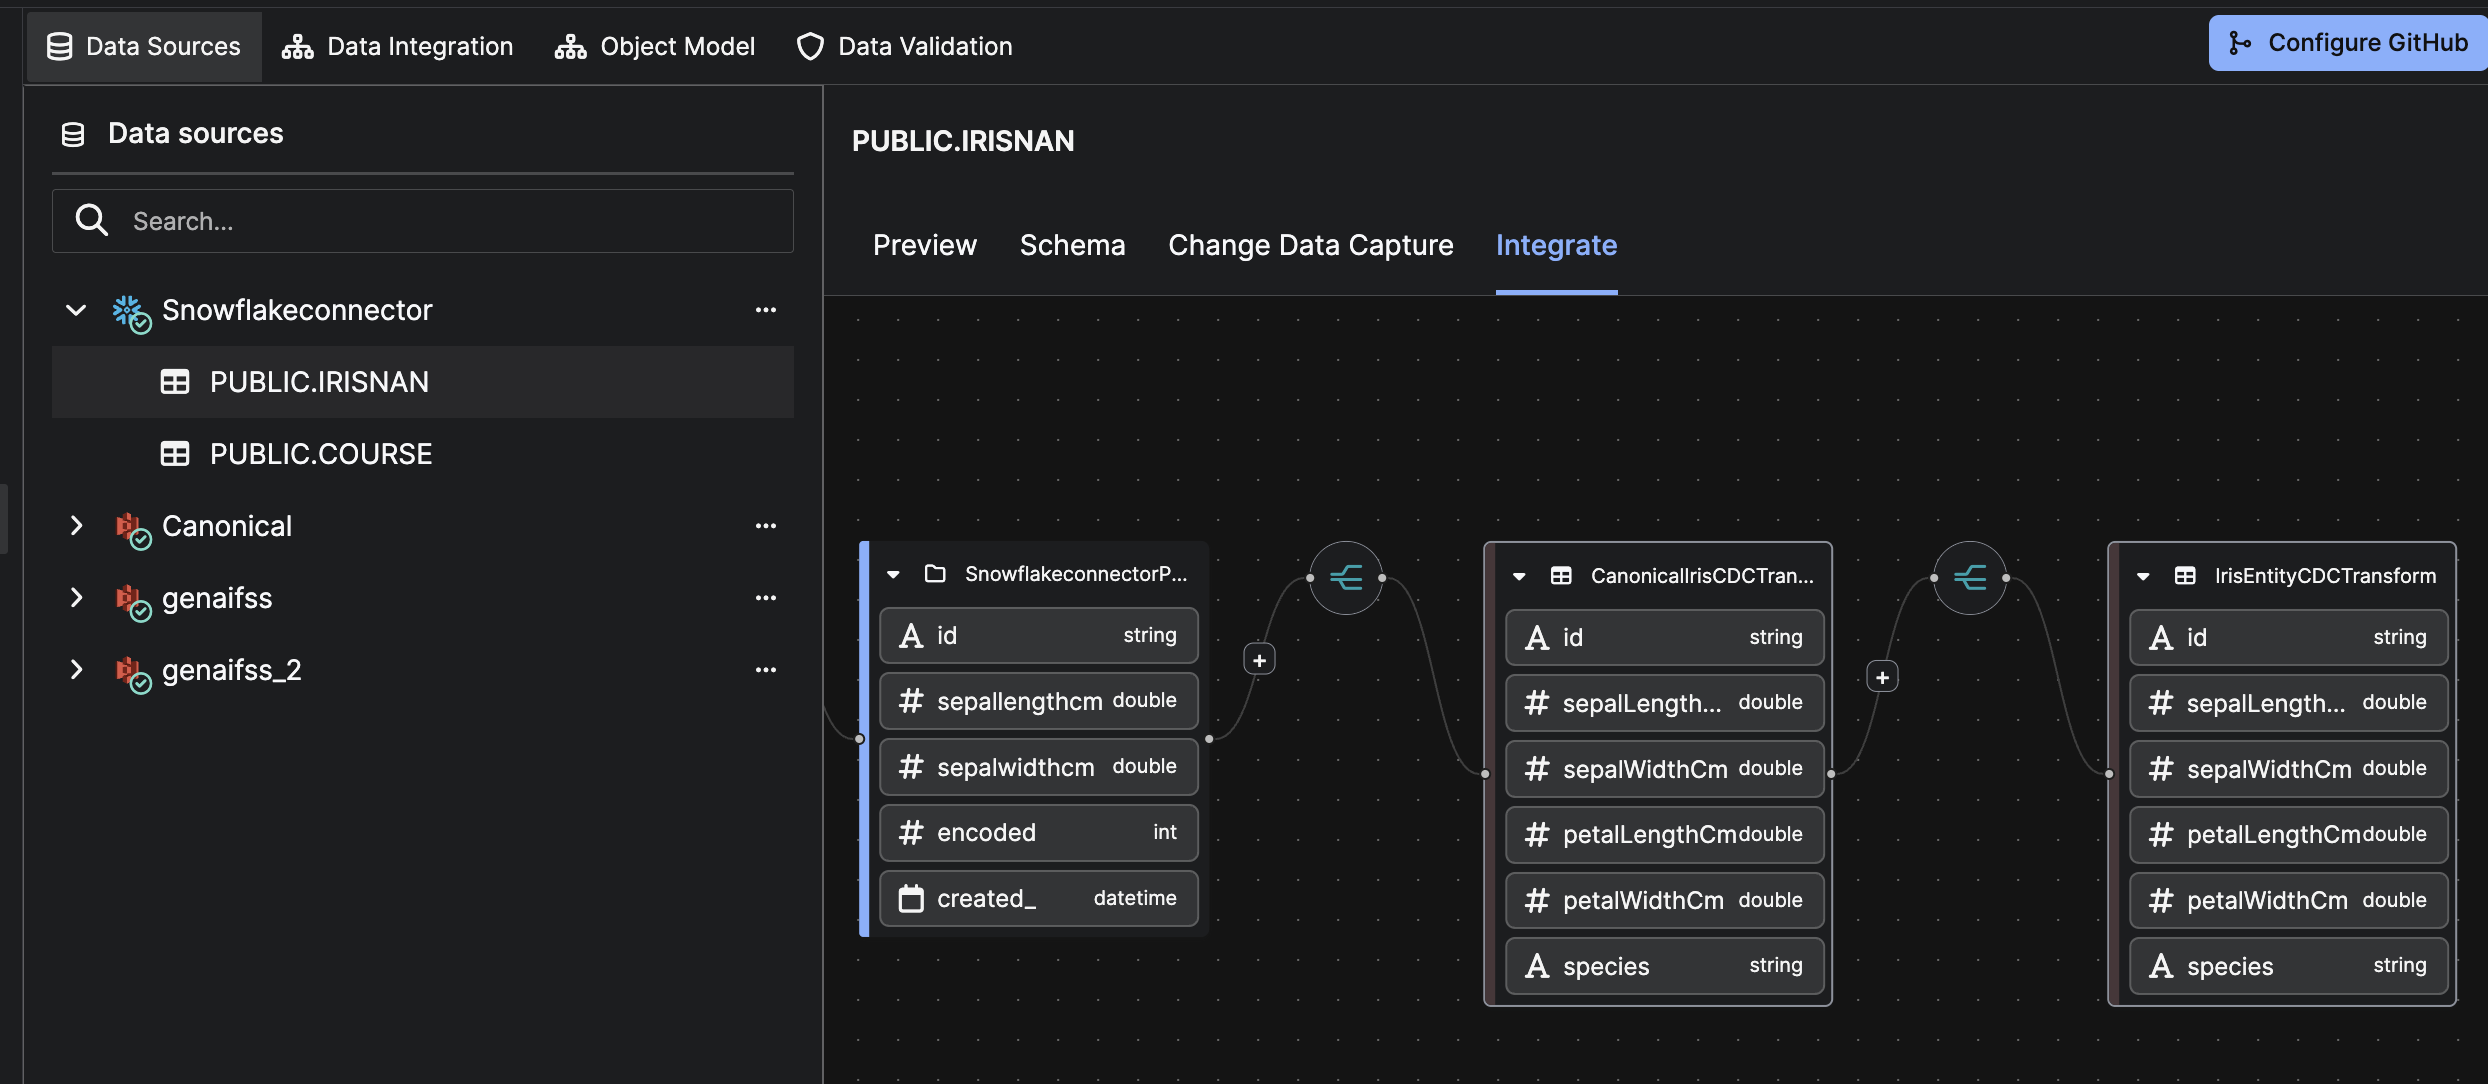Open Snowflakeconnector three-dot options menu
This screenshot has height=1084, width=2488.
pos(766,310)
